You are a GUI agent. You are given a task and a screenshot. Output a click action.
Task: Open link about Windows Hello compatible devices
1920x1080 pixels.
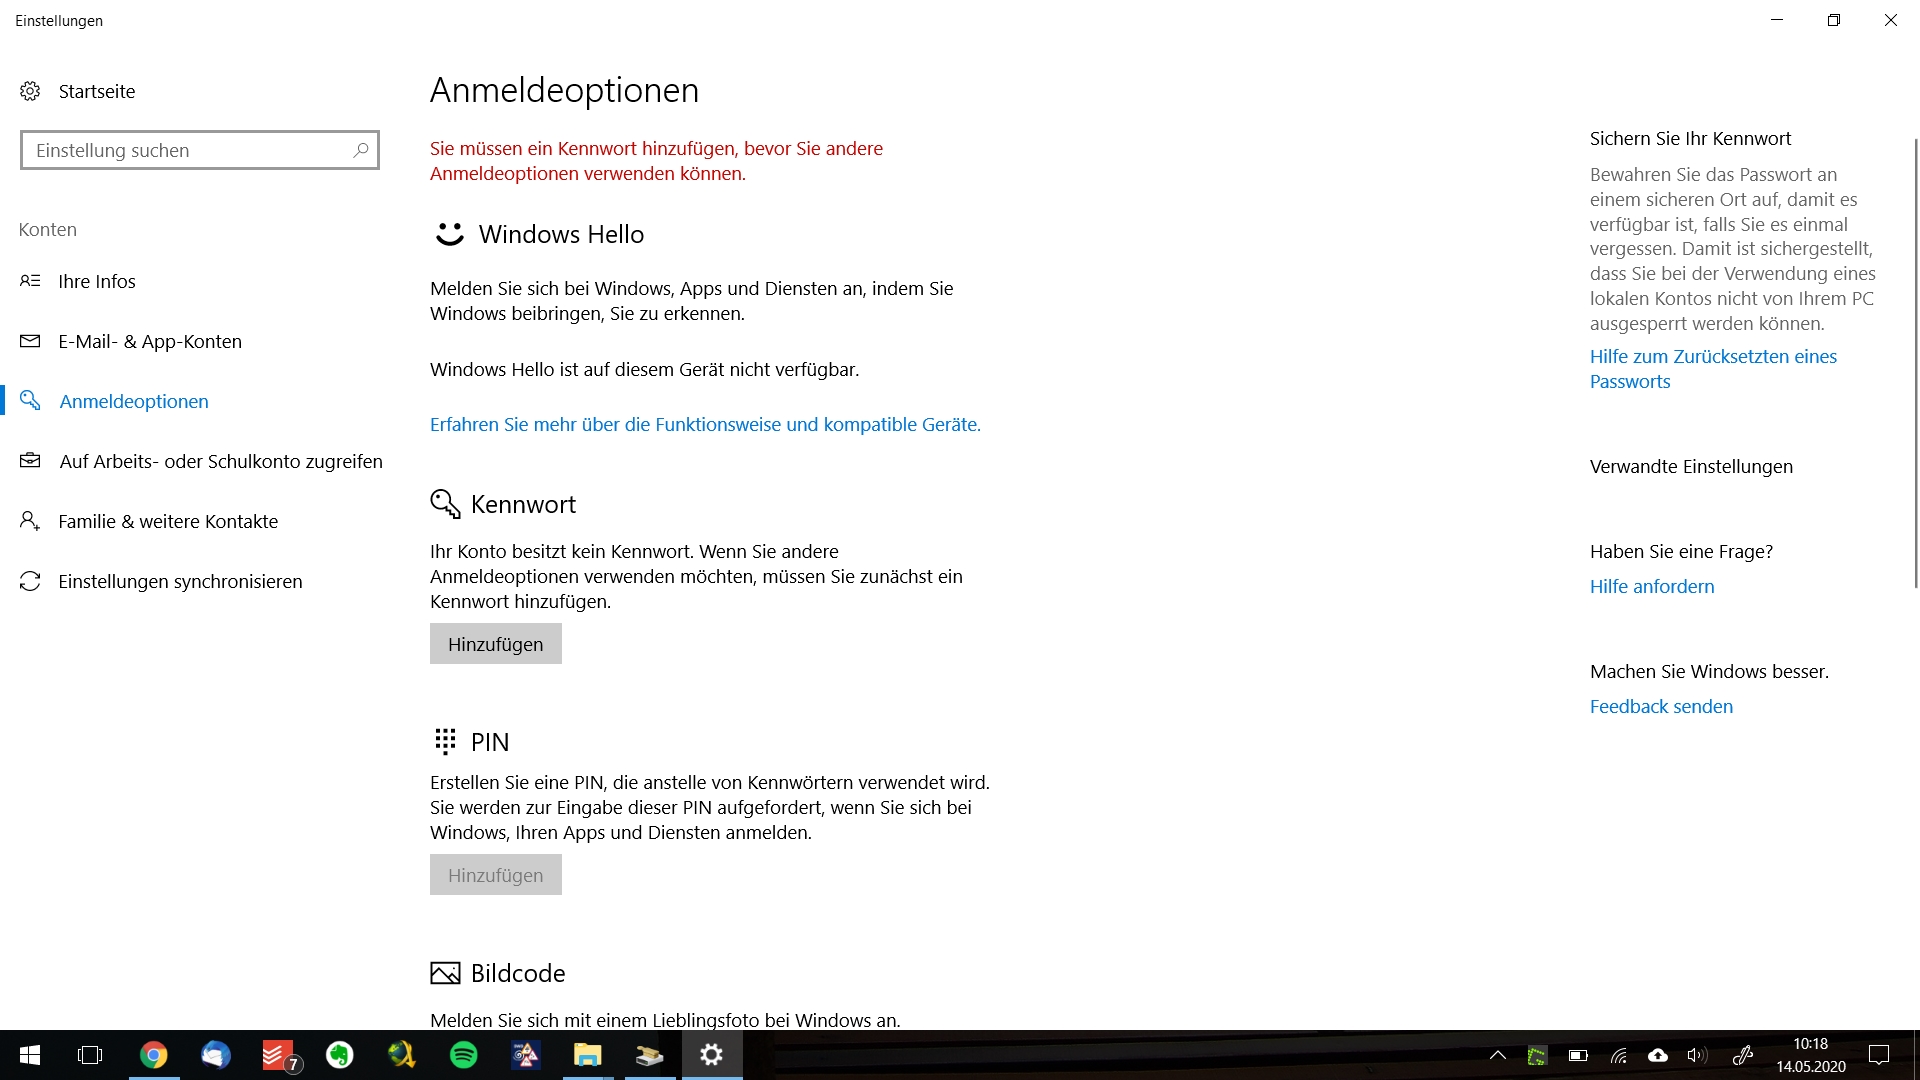click(x=705, y=424)
